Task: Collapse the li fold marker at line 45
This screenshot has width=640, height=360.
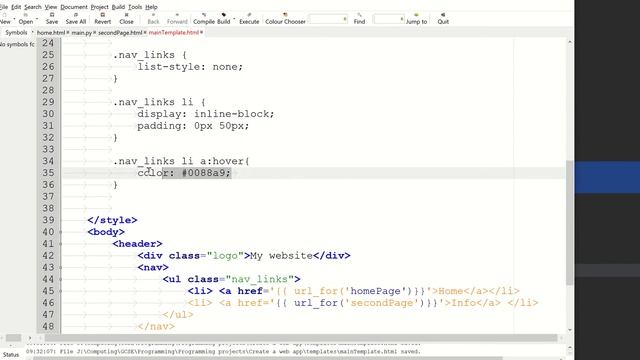Action: point(61,291)
